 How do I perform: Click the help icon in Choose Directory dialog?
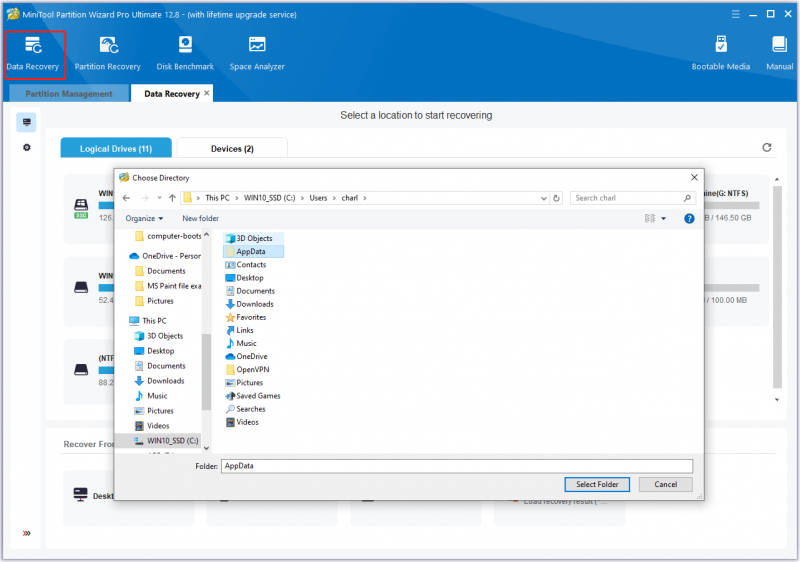(x=689, y=218)
